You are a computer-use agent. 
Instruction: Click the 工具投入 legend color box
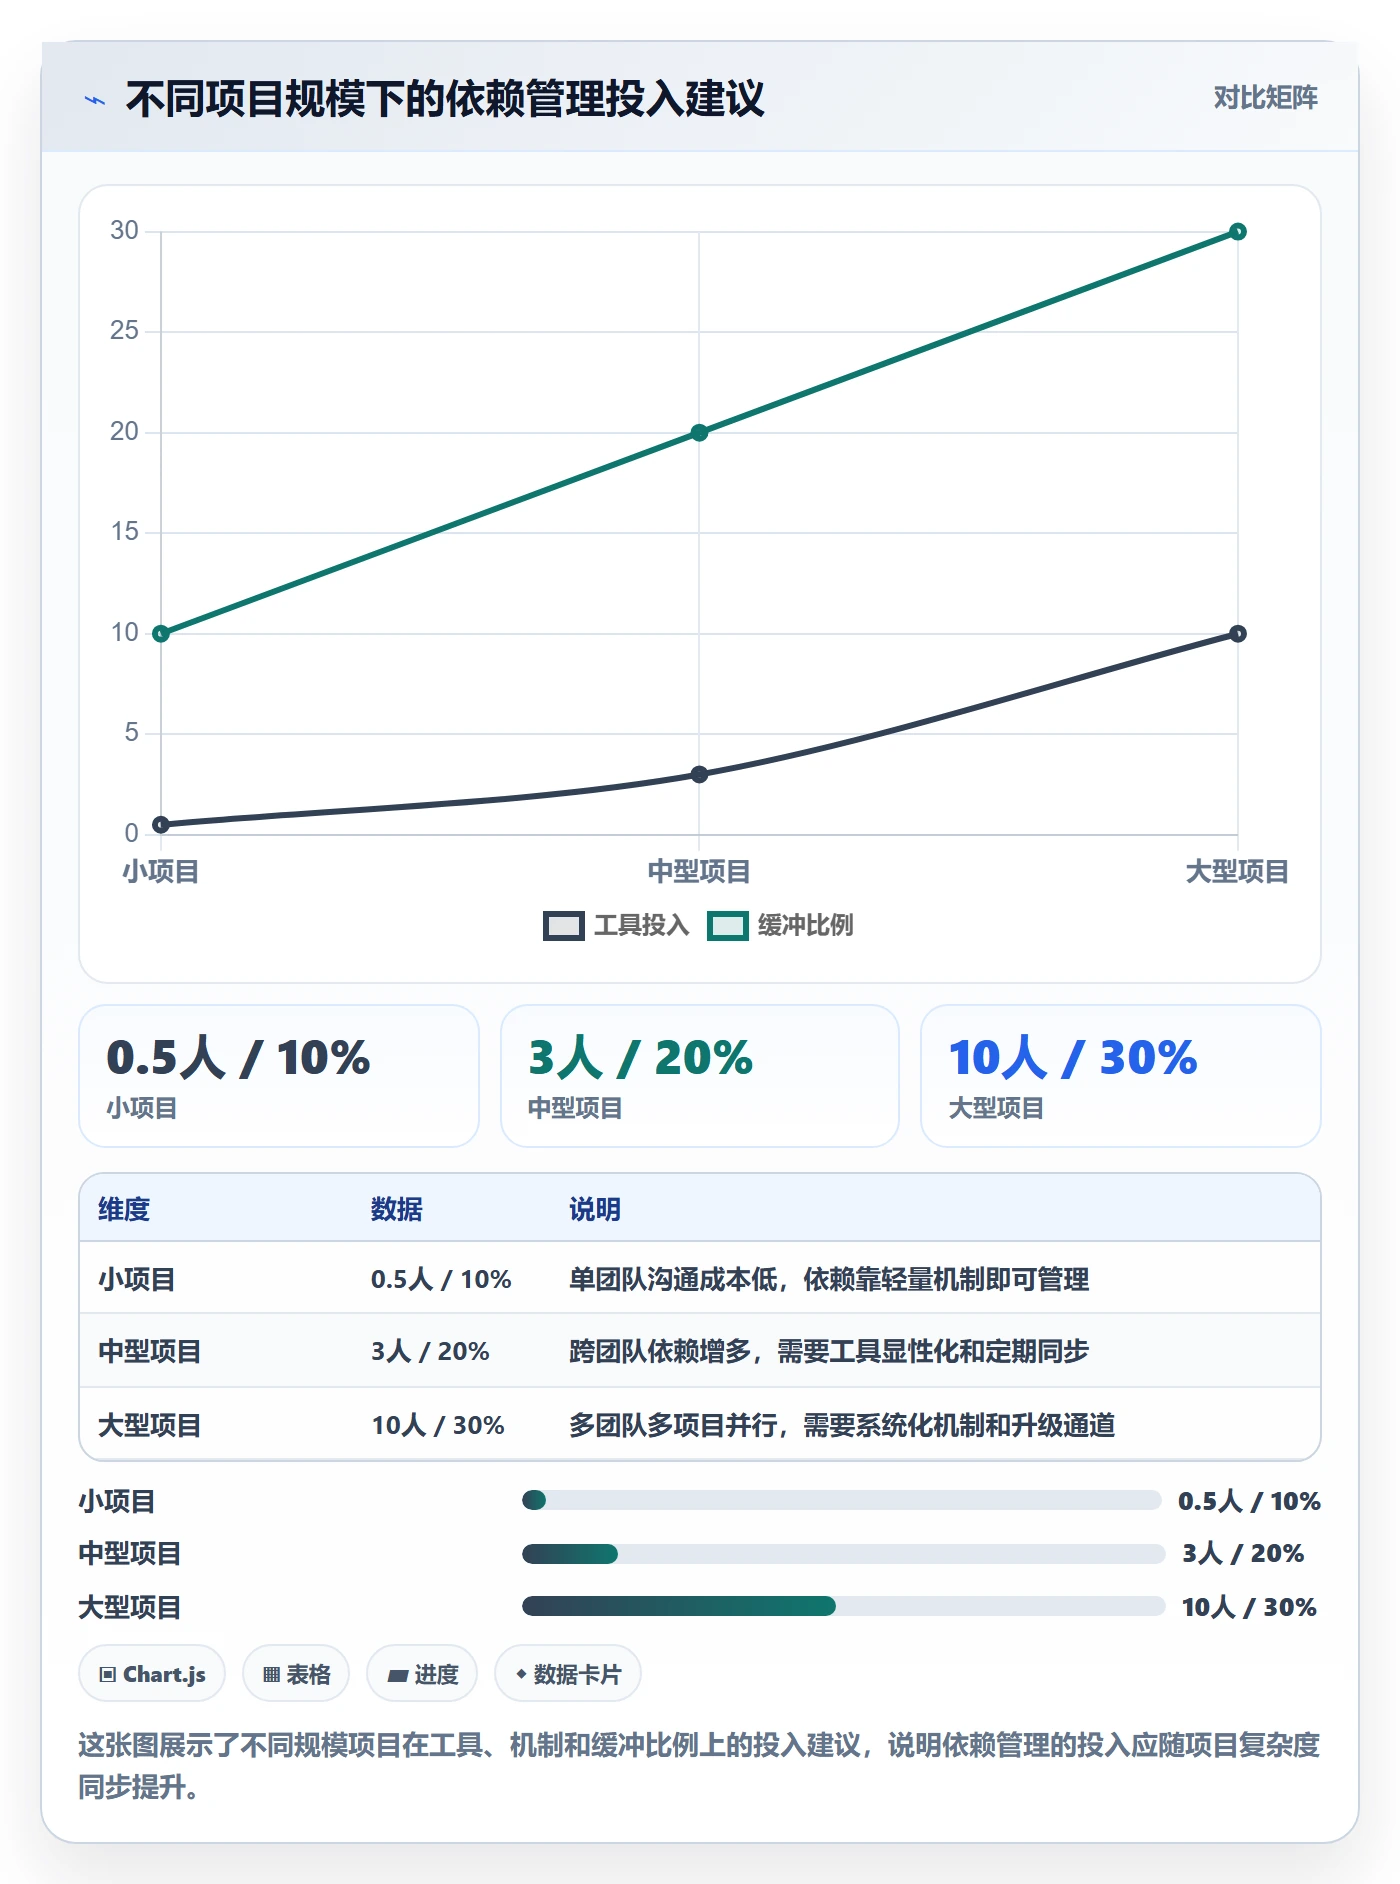564,926
